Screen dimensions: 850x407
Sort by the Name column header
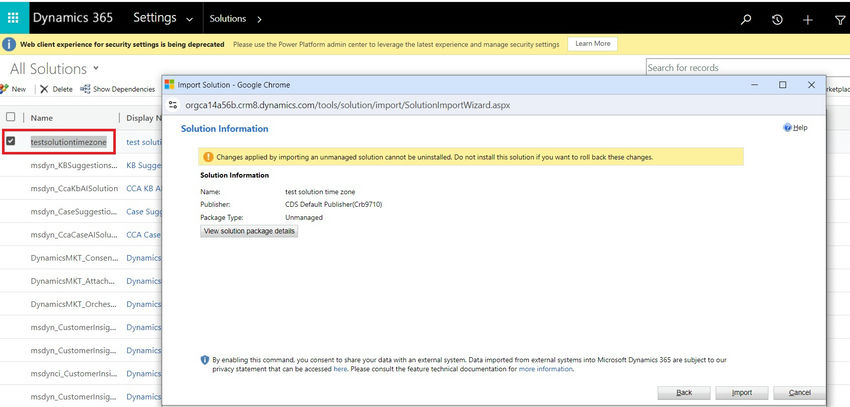click(x=41, y=118)
